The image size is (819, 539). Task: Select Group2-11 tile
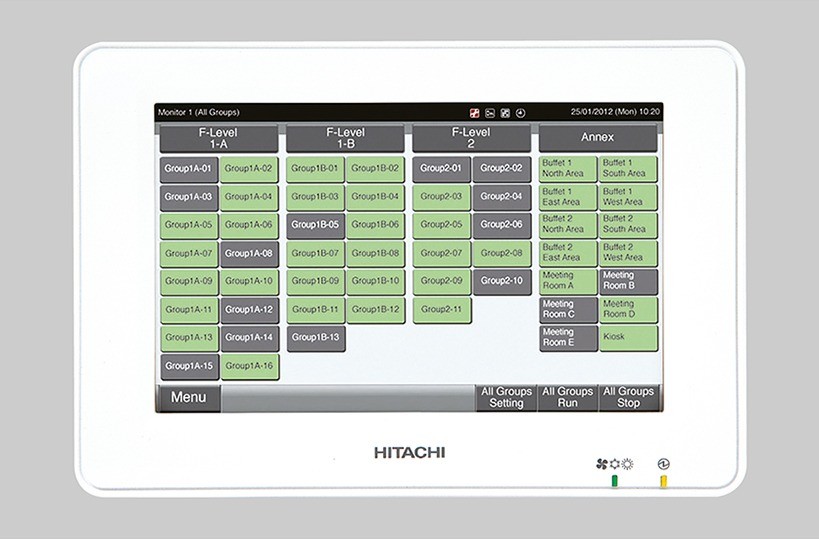coord(442,310)
